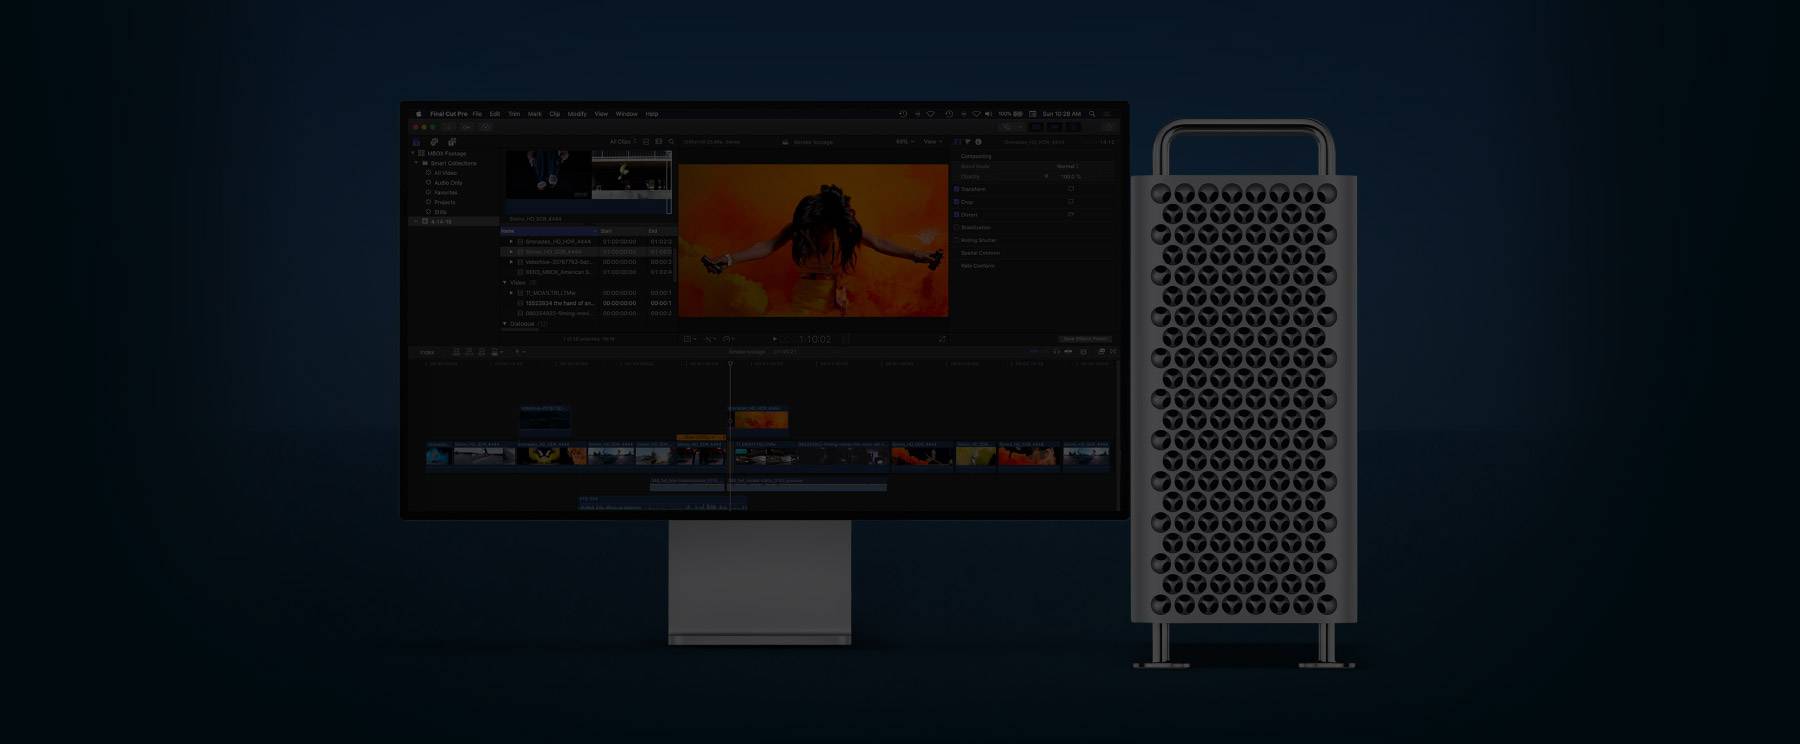Open the Photos and Audio sidebar
The width and height of the screenshot is (1800, 744).
click(434, 142)
